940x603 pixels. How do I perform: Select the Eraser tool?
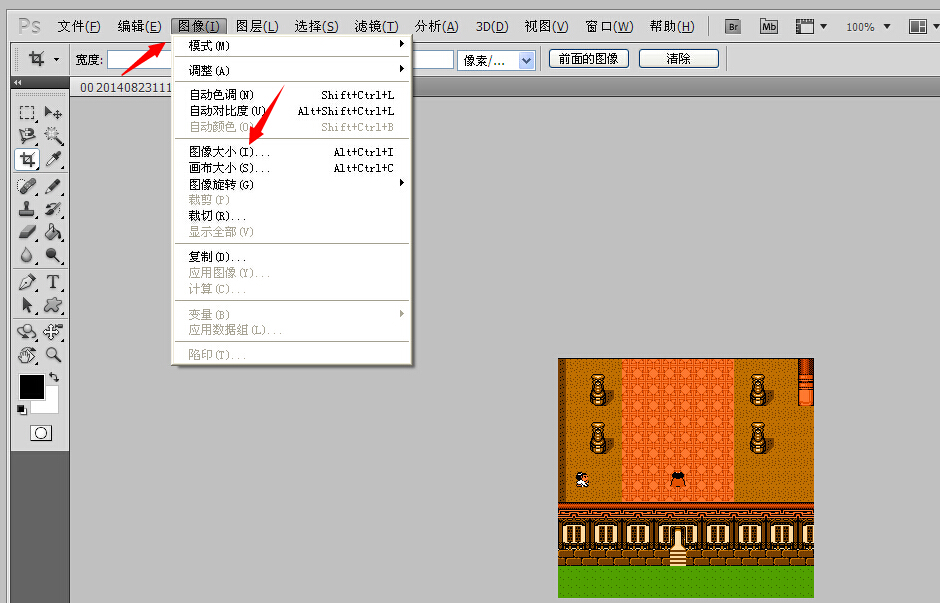pos(26,232)
